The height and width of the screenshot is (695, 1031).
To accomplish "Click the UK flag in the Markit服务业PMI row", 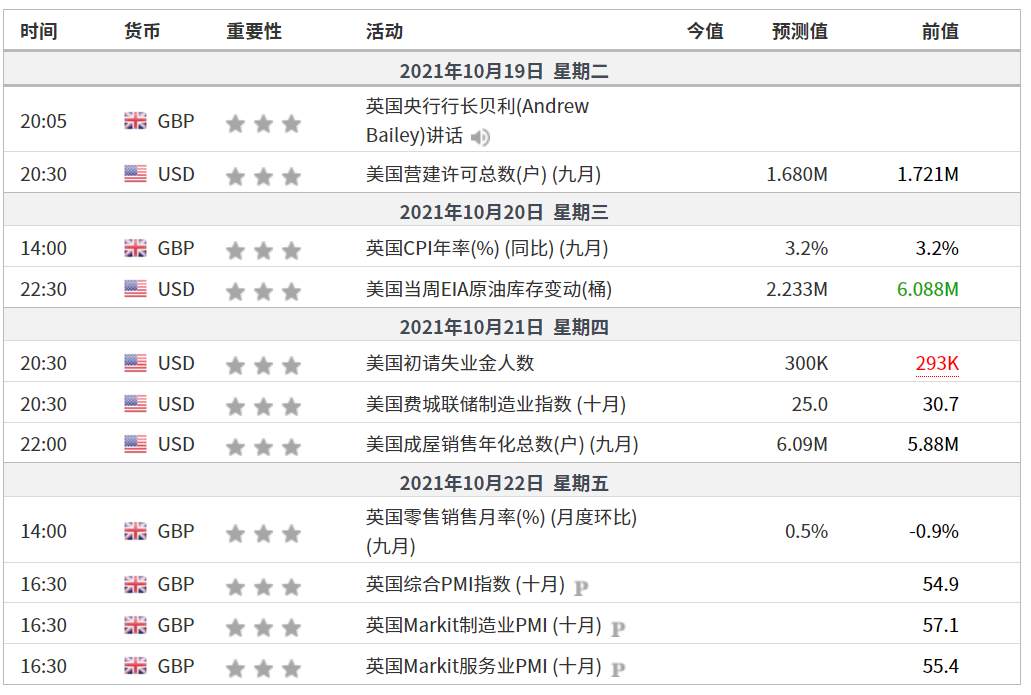I will pyautogui.click(x=135, y=665).
